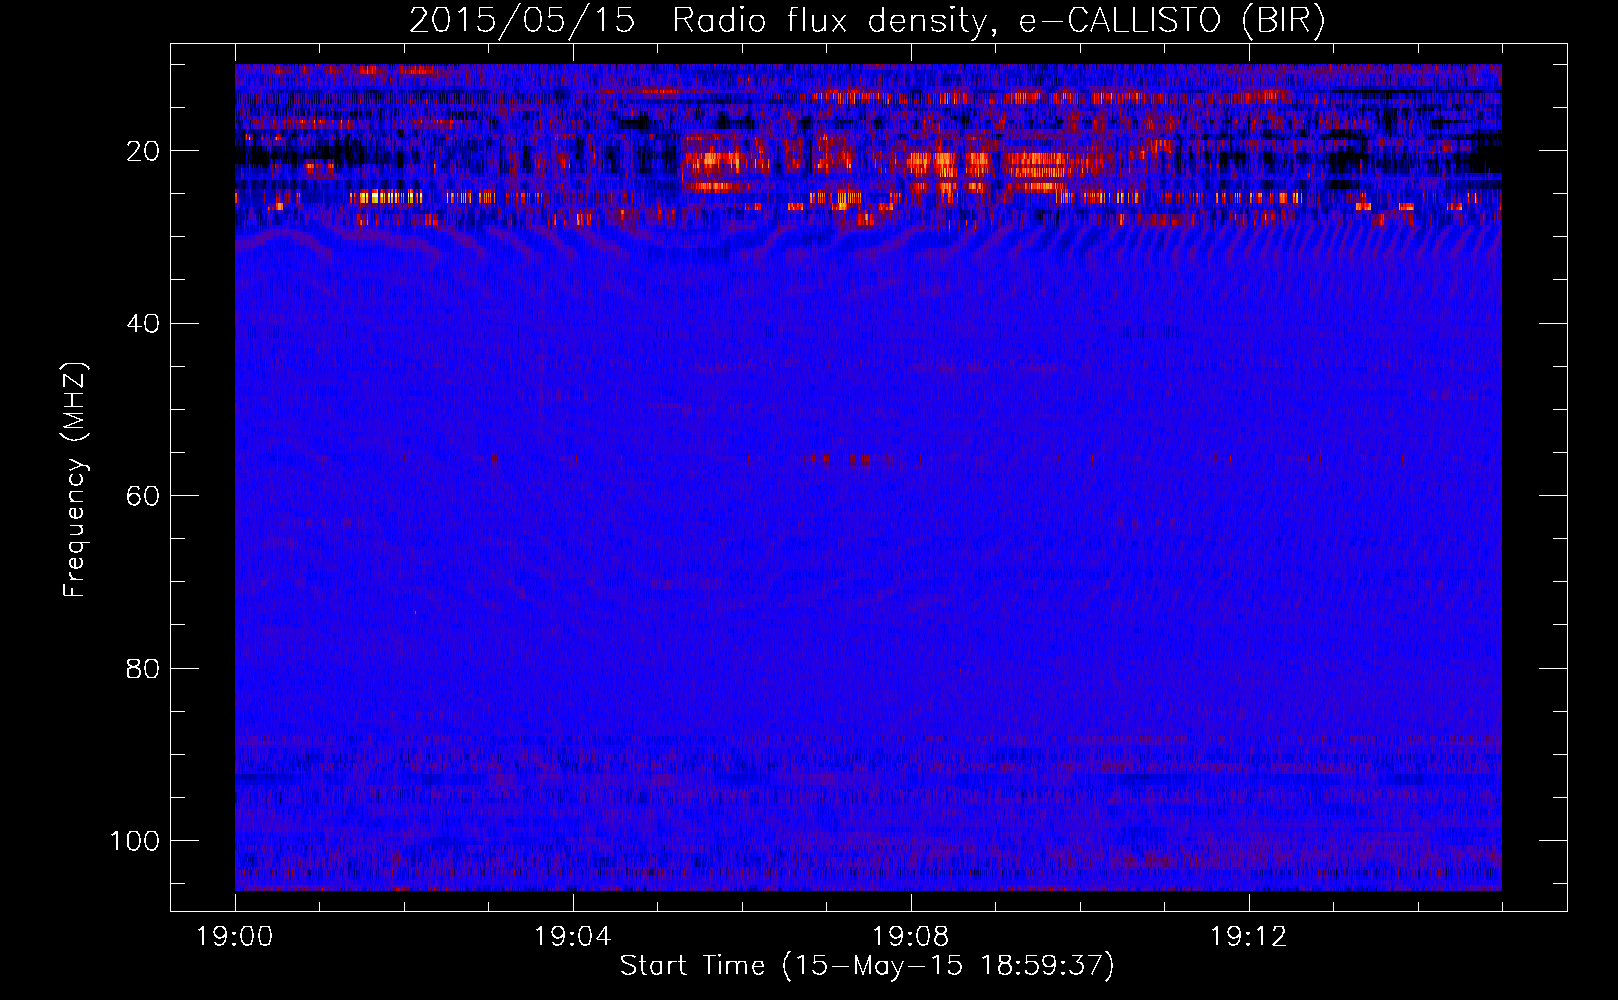The image size is (1618, 1000).
Task: Click the 'Start Time (15-May-15 18:59:37)' x-axis label
Action: pyautogui.click(x=867, y=966)
